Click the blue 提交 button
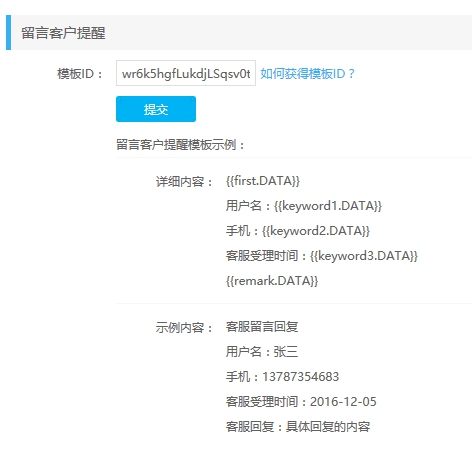This screenshot has height=466, width=472. 156,109
